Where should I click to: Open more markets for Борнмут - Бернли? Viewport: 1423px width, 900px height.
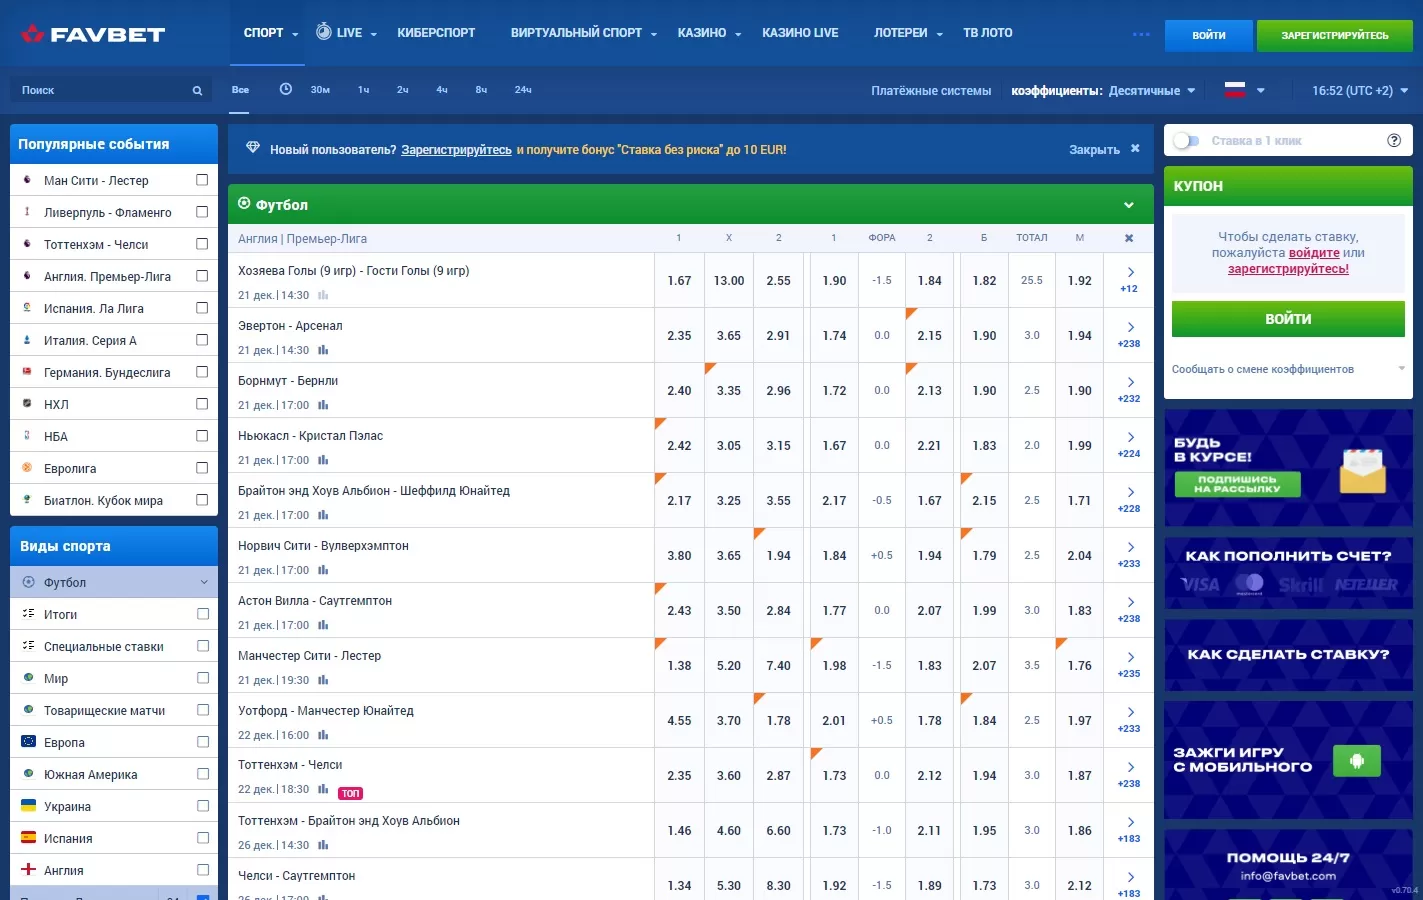point(1129,390)
